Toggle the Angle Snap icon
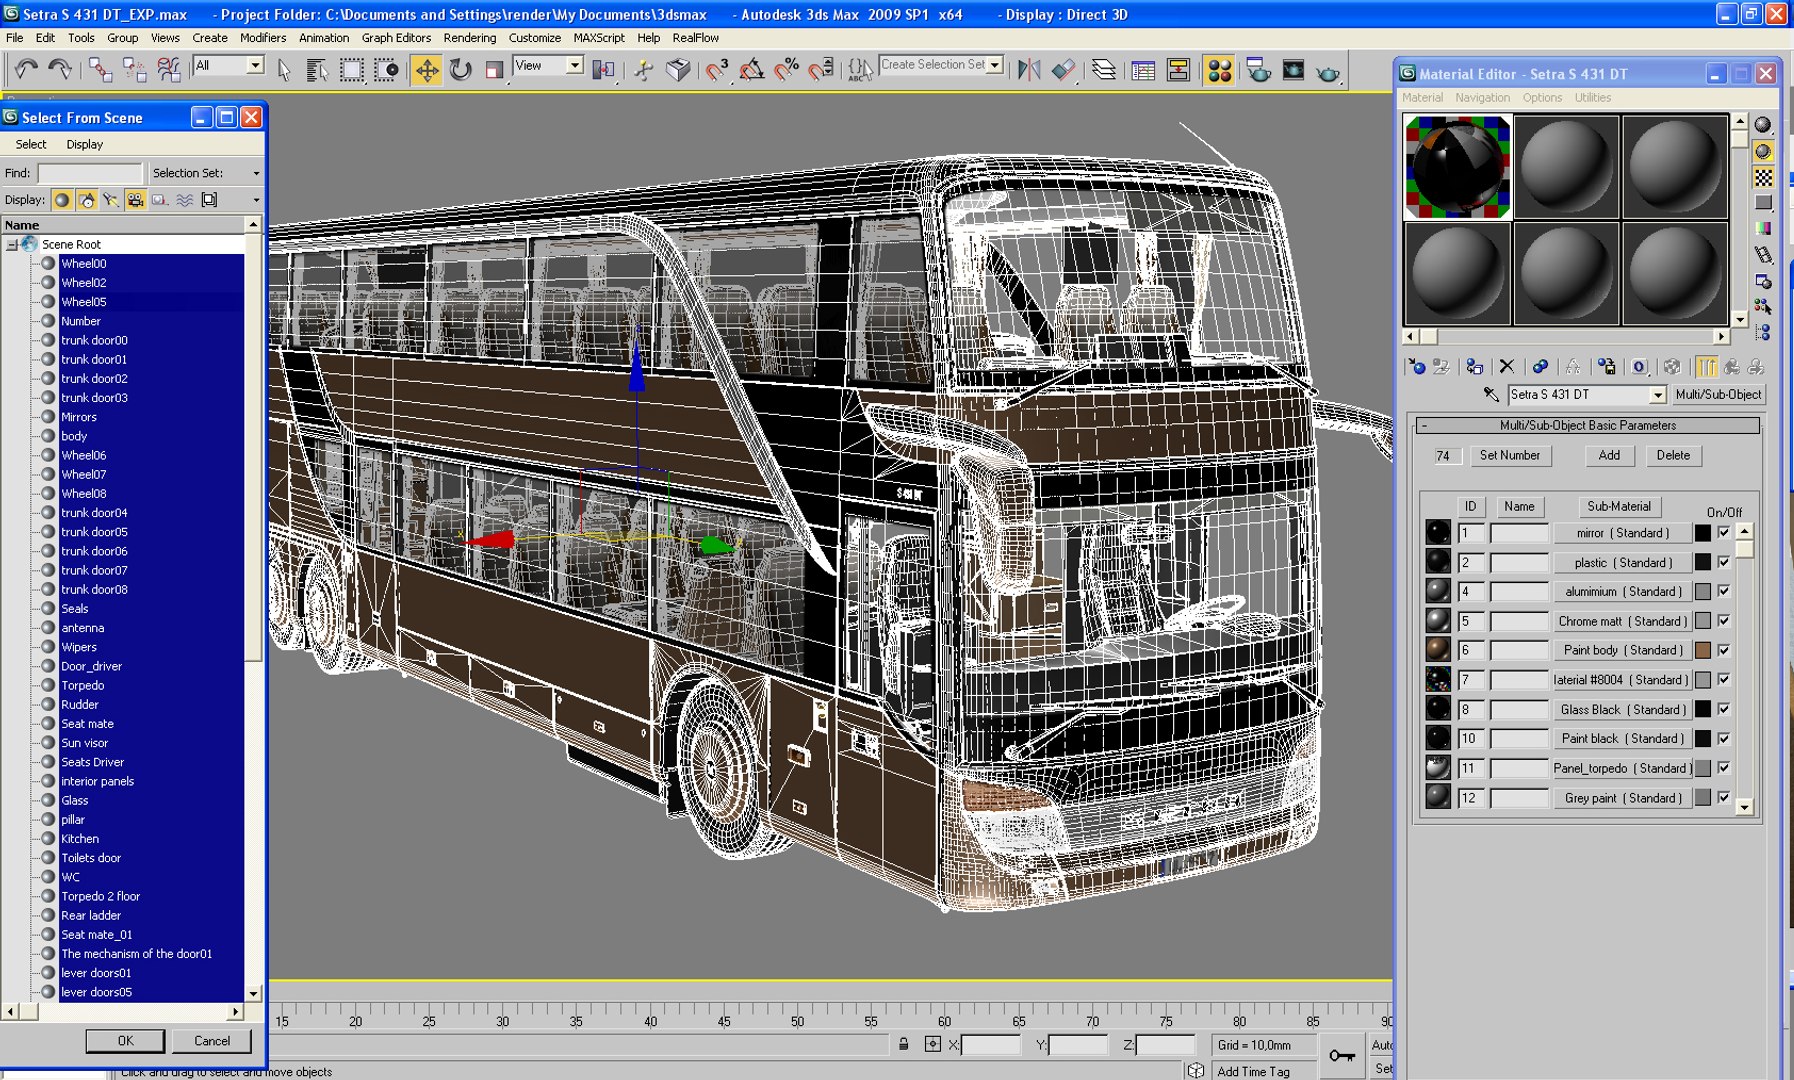Screen dimensions: 1794x1080 751,69
